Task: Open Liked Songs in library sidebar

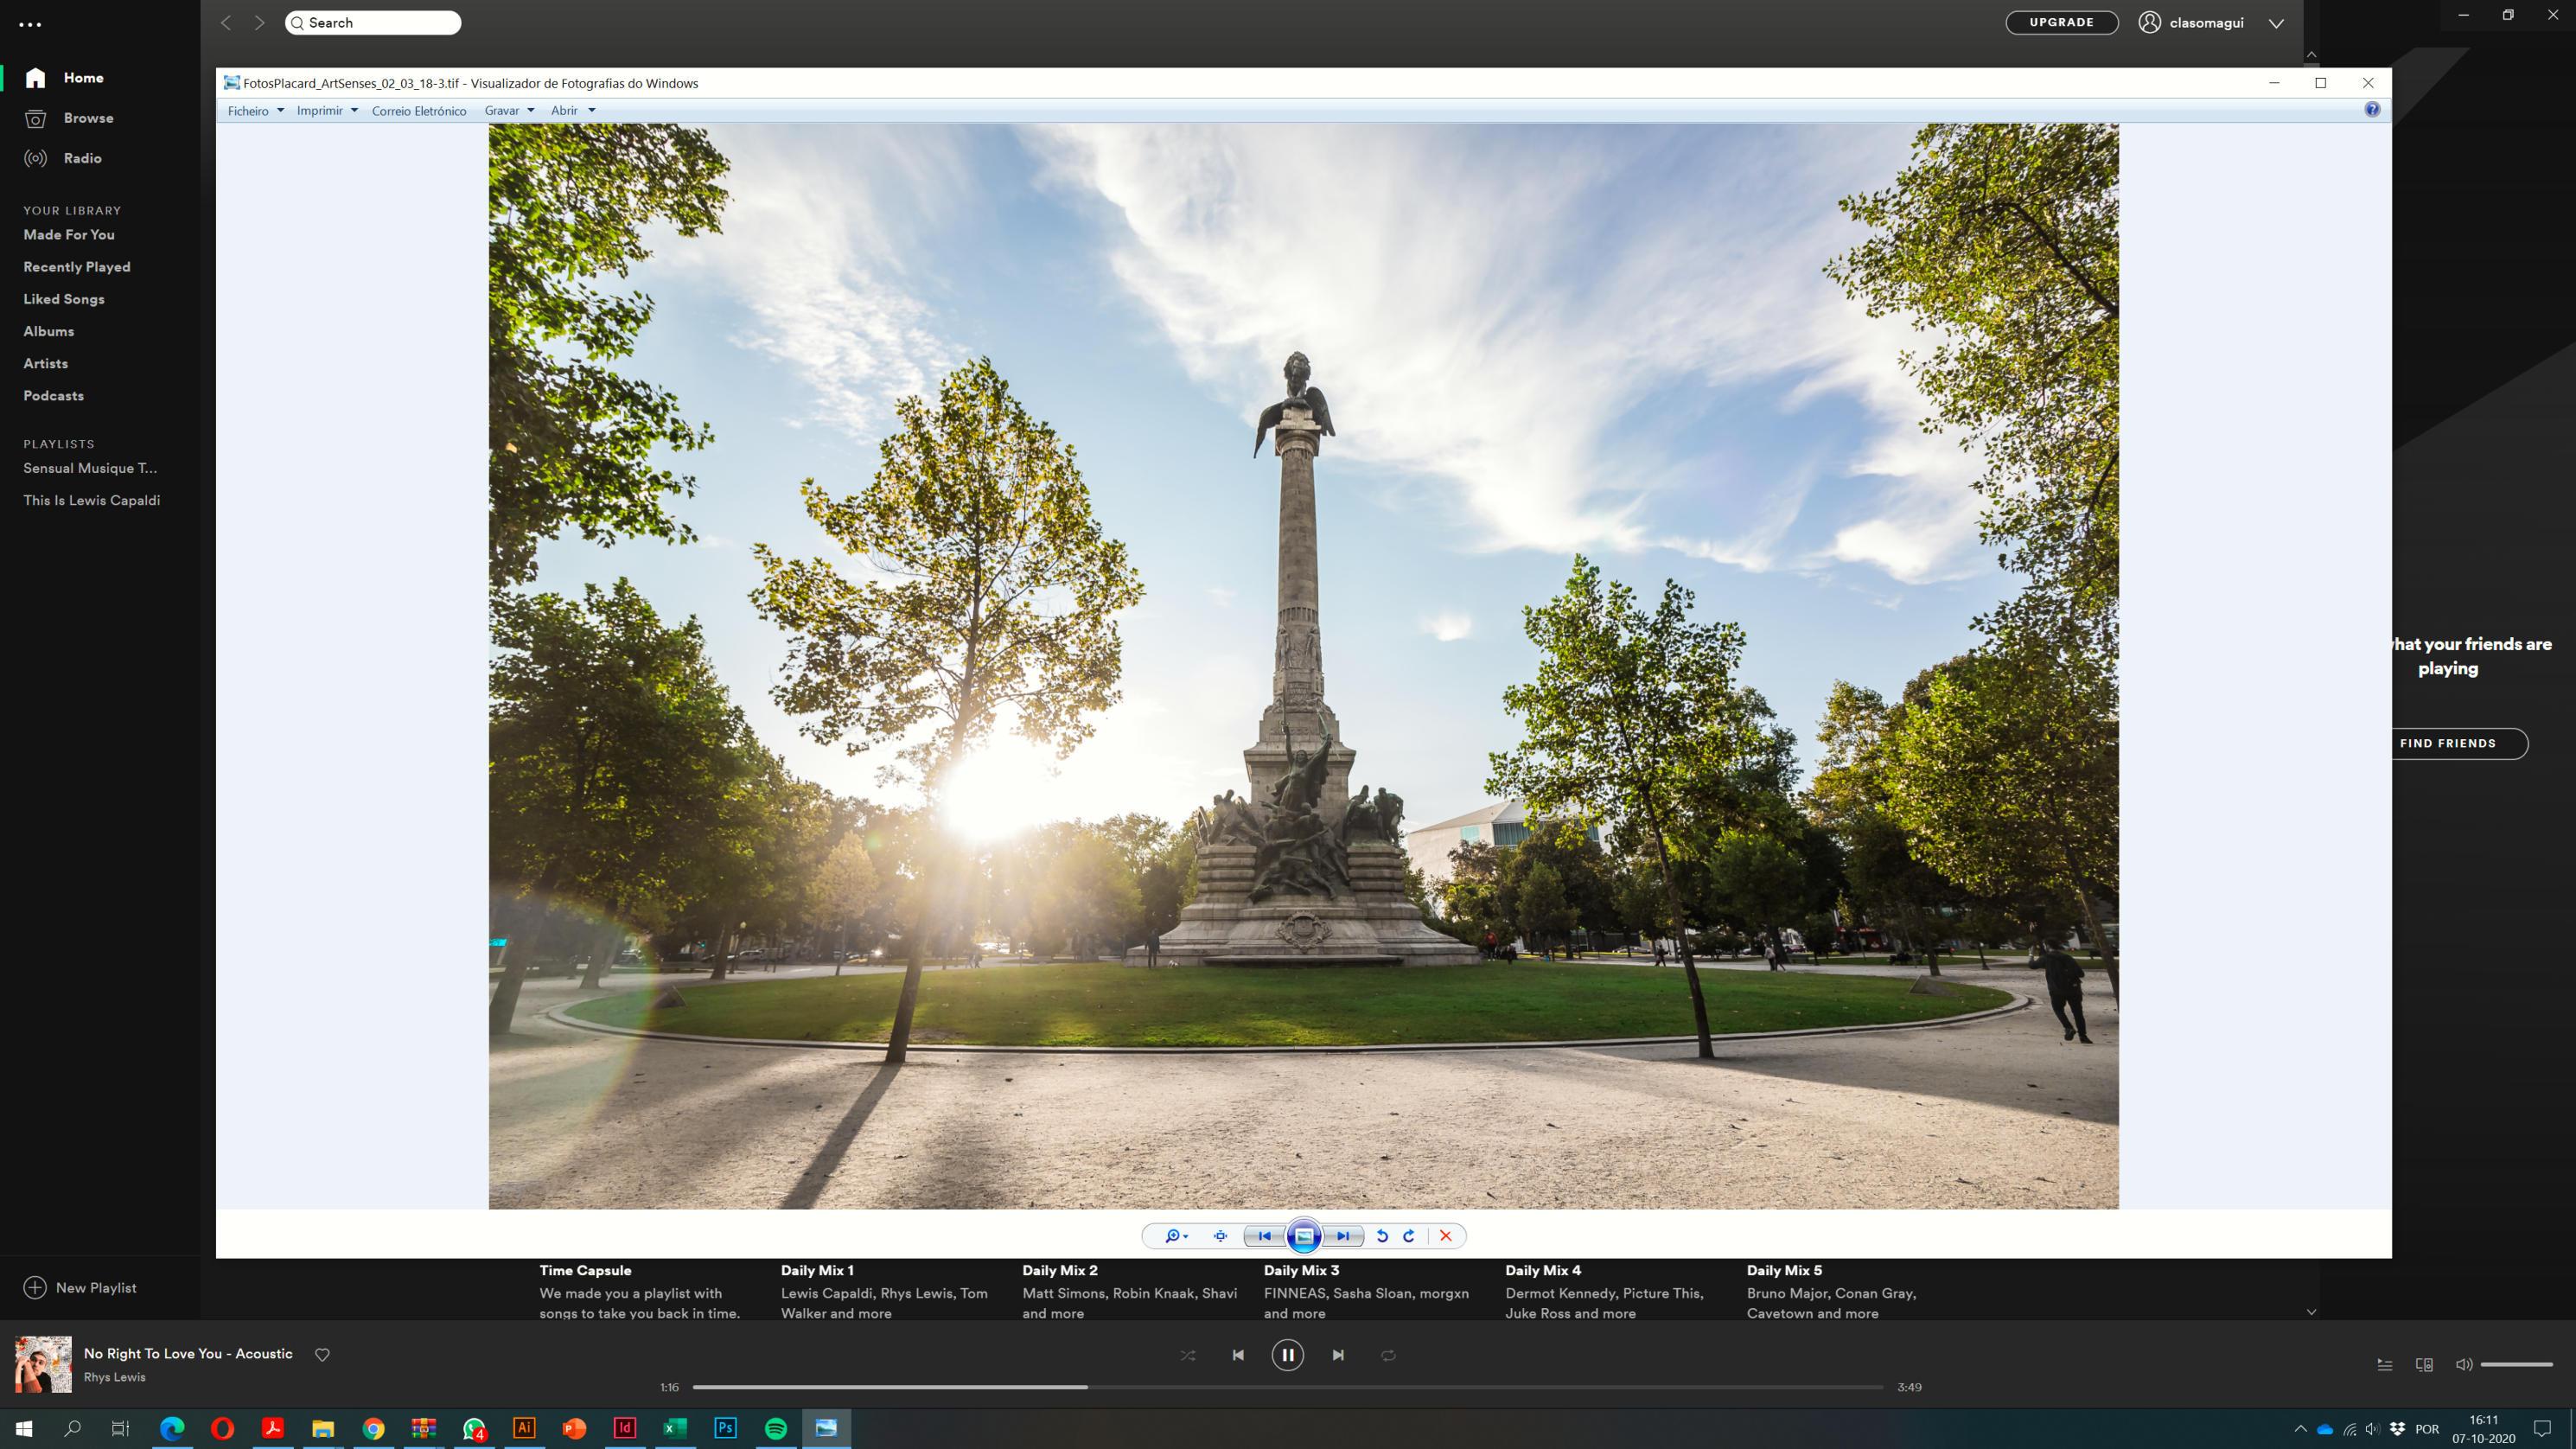Action: click(x=64, y=299)
